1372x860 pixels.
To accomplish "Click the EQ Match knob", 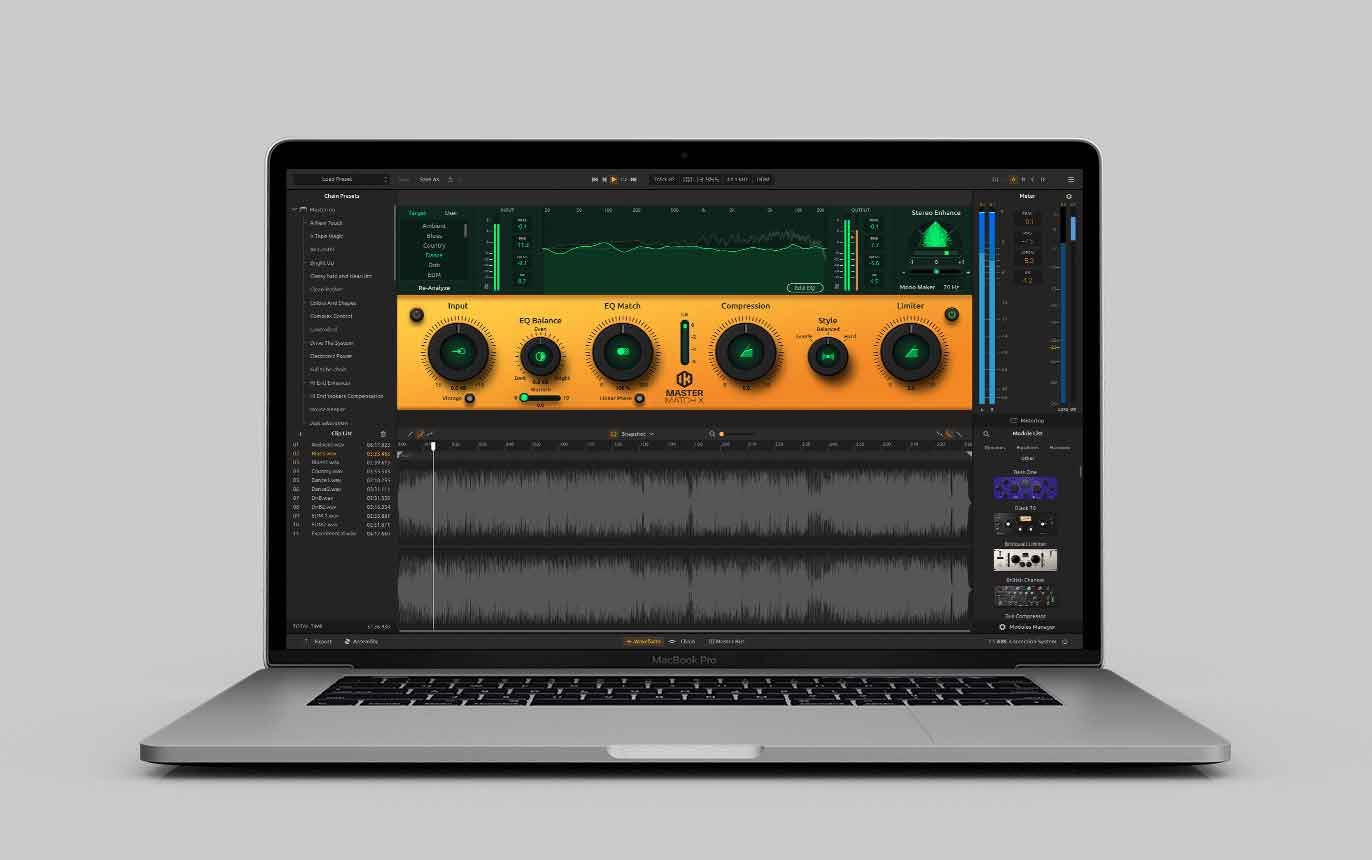I will coord(622,351).
